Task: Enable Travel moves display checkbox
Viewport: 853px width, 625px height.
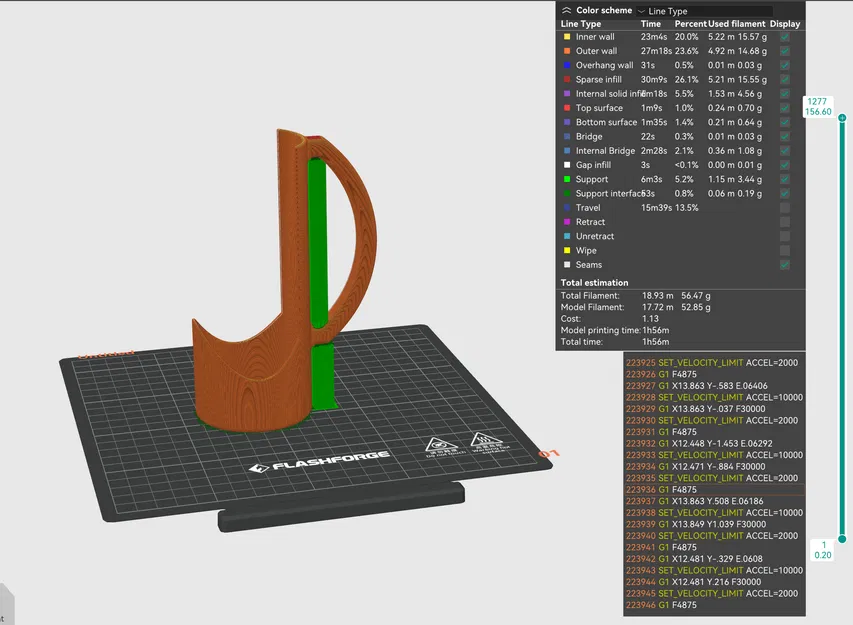Action: [785, 208]
